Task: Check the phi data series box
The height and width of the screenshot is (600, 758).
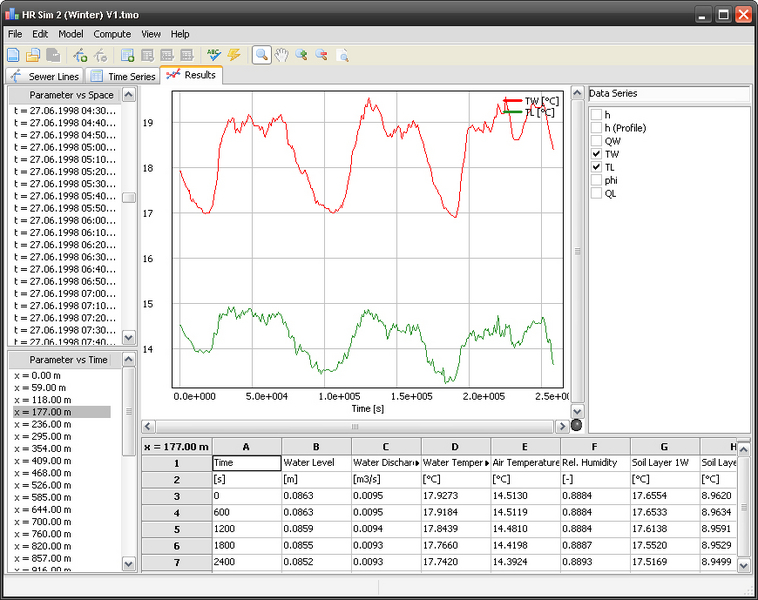Action: pyautogui.click(x=597, y=180)
